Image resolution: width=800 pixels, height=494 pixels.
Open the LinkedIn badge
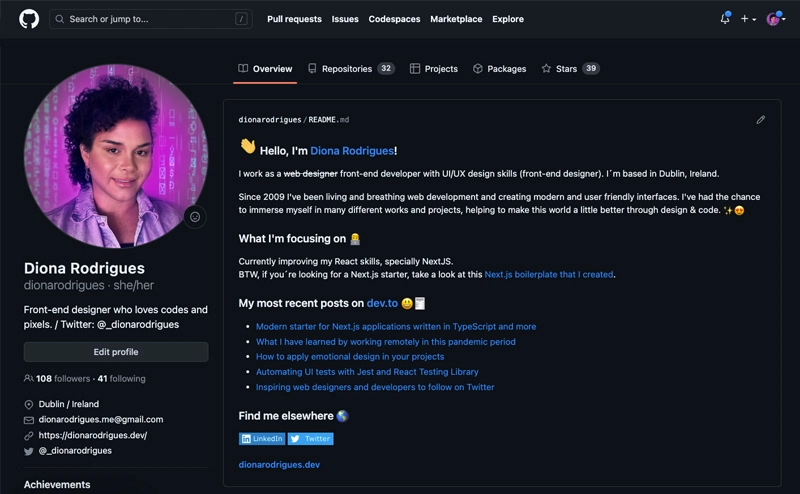click(x=262, y=438)
